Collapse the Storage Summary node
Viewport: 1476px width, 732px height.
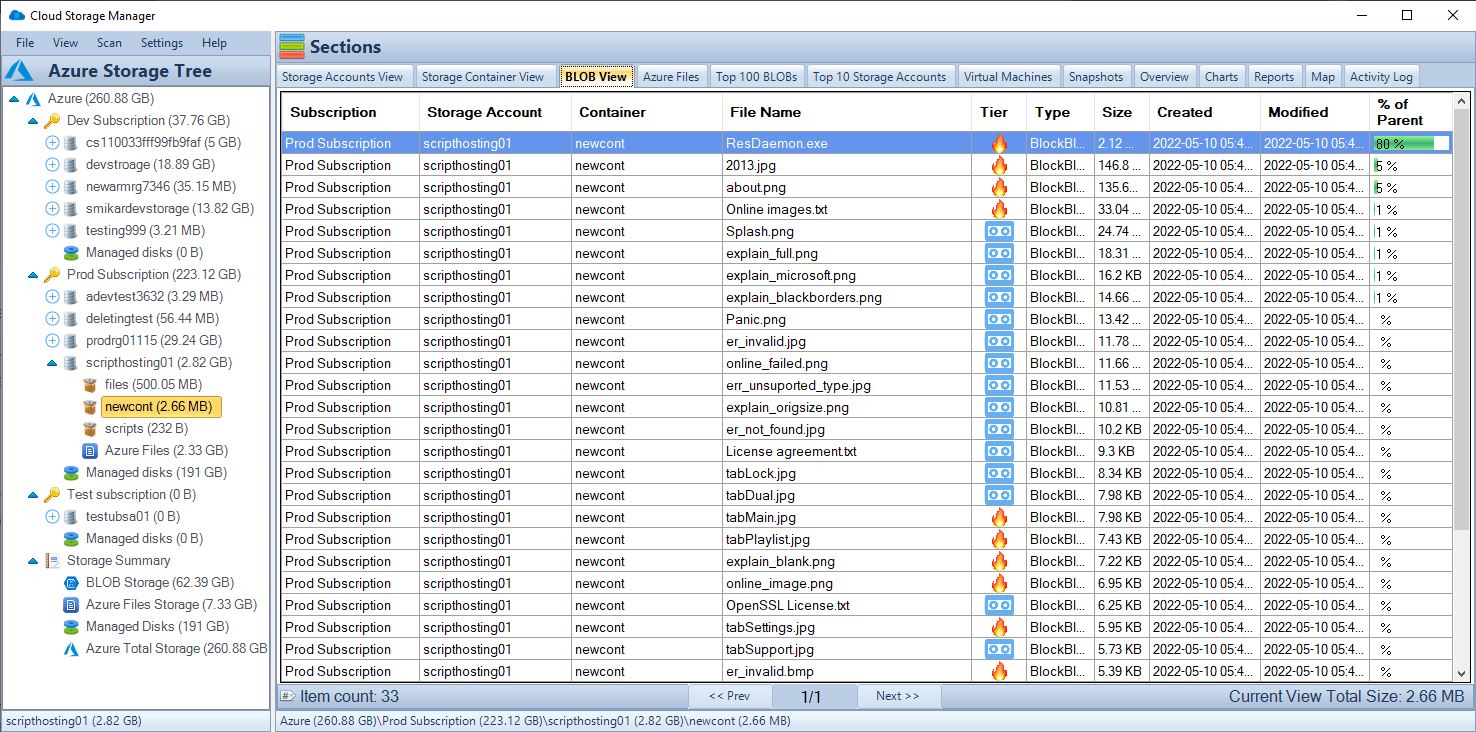33,561
